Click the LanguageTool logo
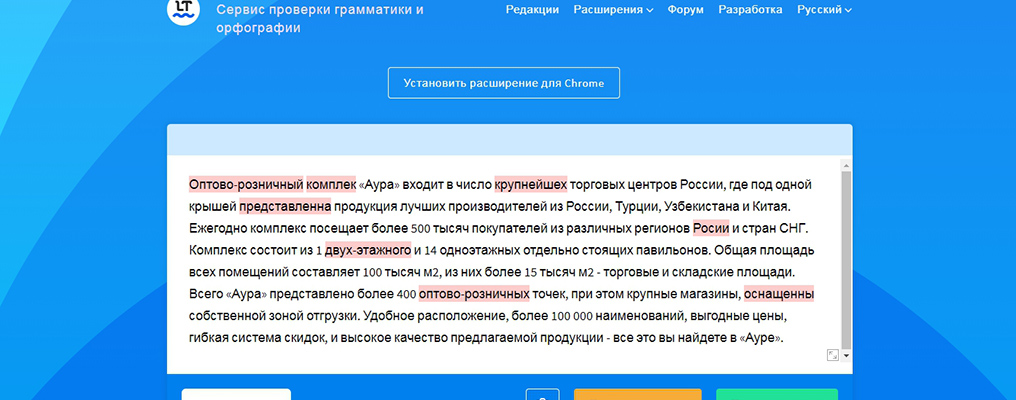This screenshot has height=400, width=1016. pyautogui.click(x=183, y=9)
